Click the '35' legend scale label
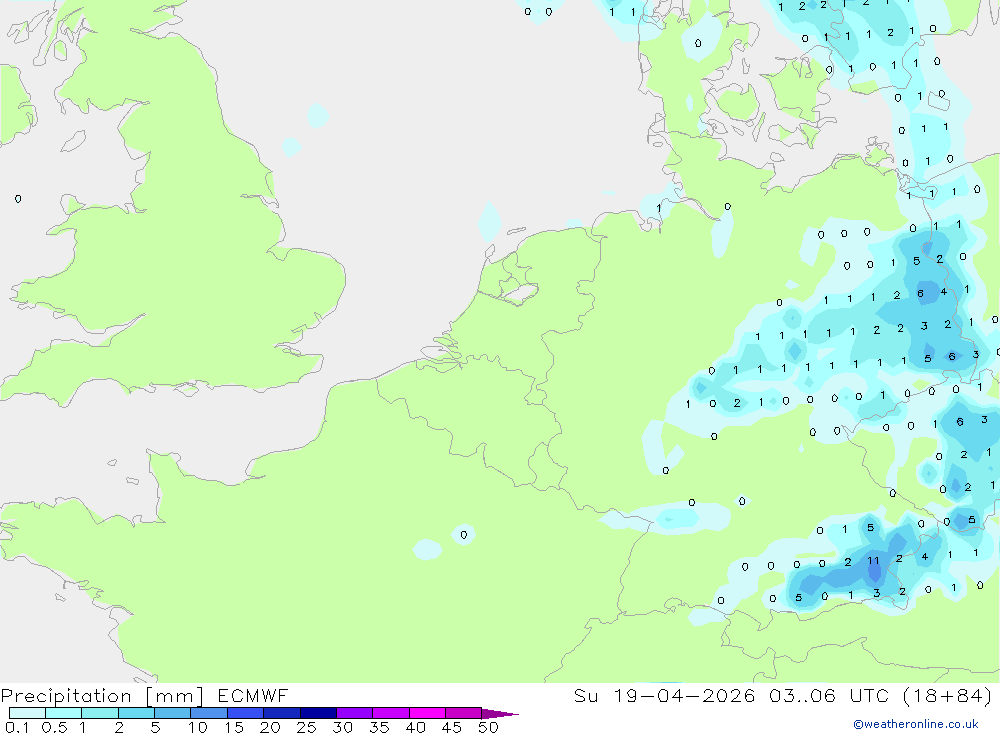1000x733 pixels. pyautogui.click(x=379, y=727)
